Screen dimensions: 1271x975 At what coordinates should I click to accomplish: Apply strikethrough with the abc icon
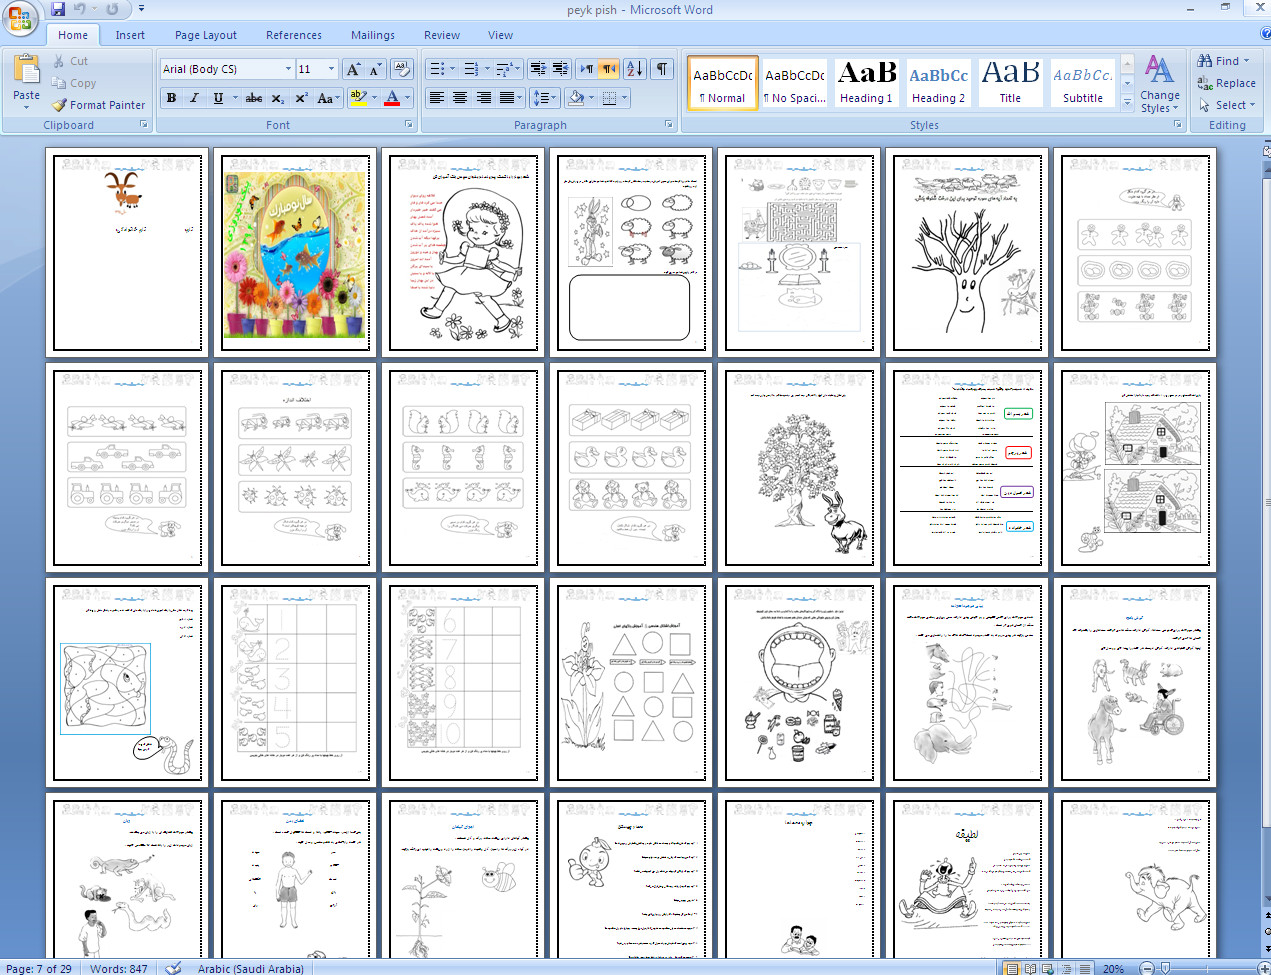pos(254,98)
